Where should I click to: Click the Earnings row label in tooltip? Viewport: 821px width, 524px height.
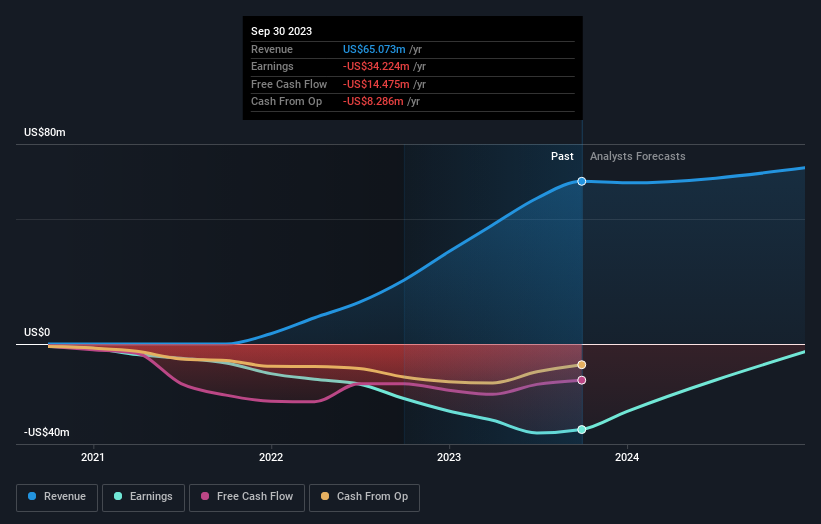pos(272,66)
